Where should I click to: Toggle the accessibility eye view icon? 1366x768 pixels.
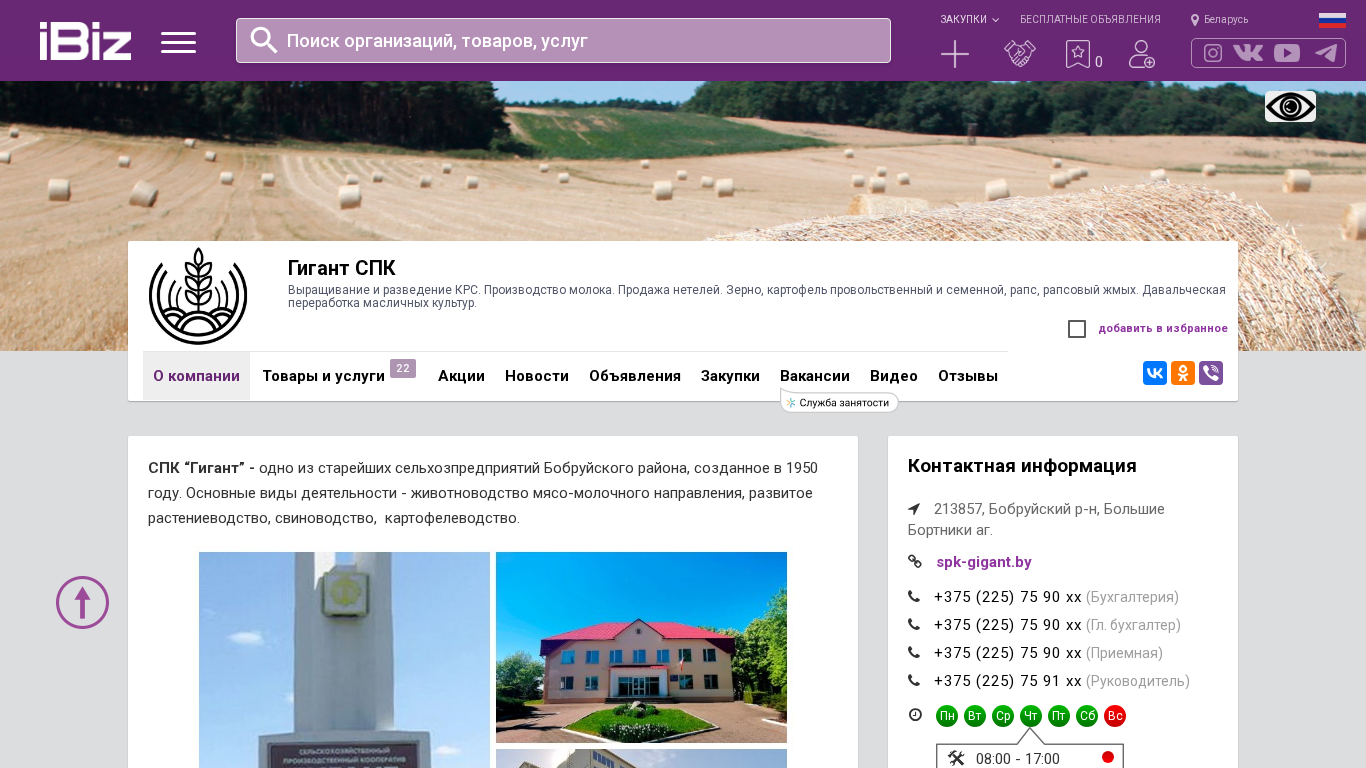tap(1290, 106)
